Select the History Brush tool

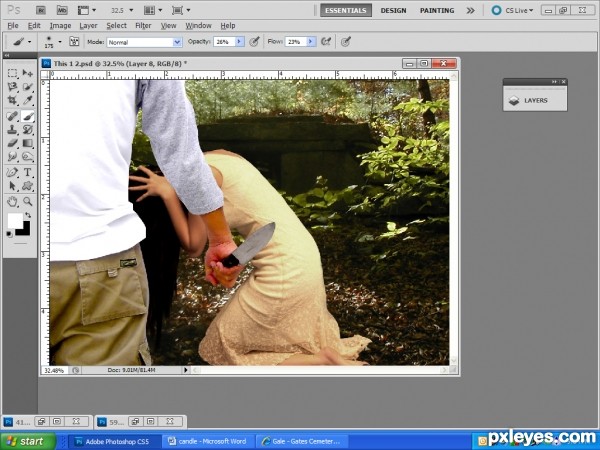pos(28,130)
